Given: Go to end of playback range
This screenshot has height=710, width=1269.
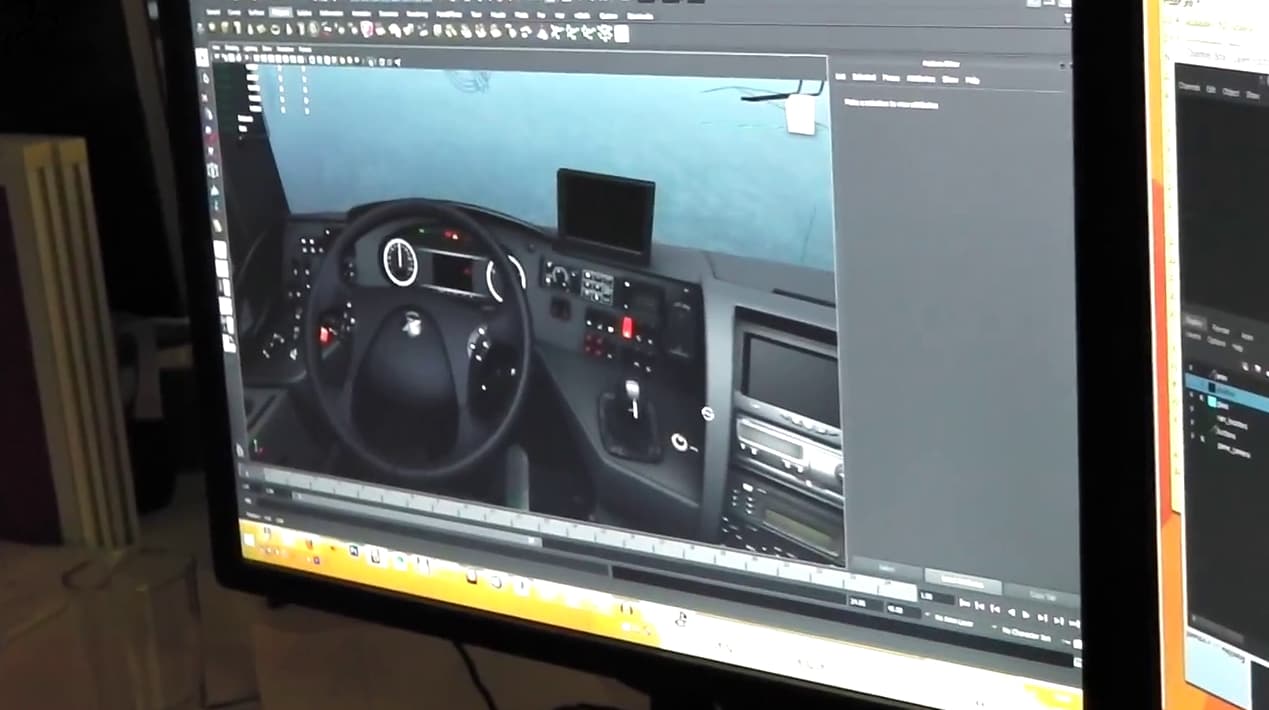Looking at the screenshot, I should [1073, 623].
